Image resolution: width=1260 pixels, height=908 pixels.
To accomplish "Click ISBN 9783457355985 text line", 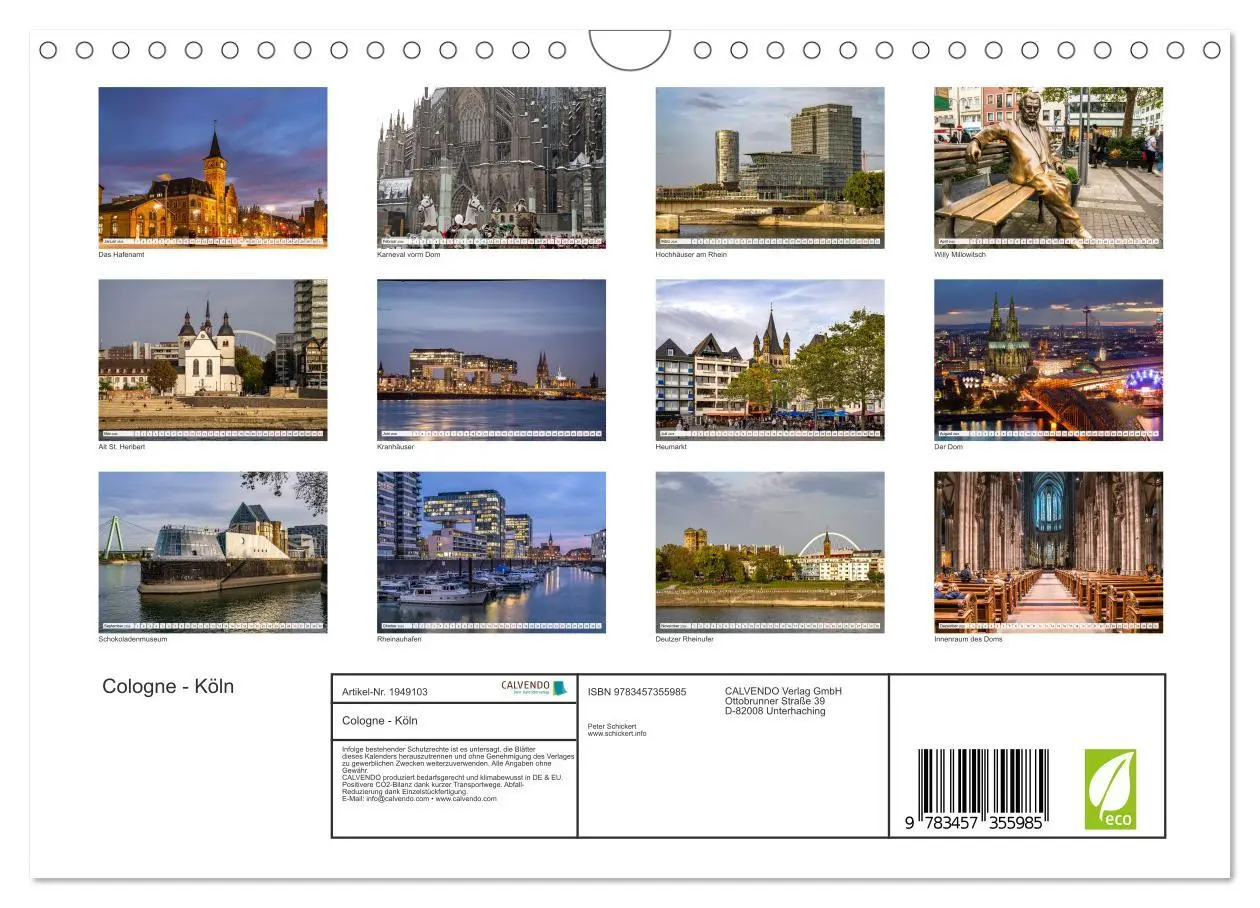I will pos(637,692).
